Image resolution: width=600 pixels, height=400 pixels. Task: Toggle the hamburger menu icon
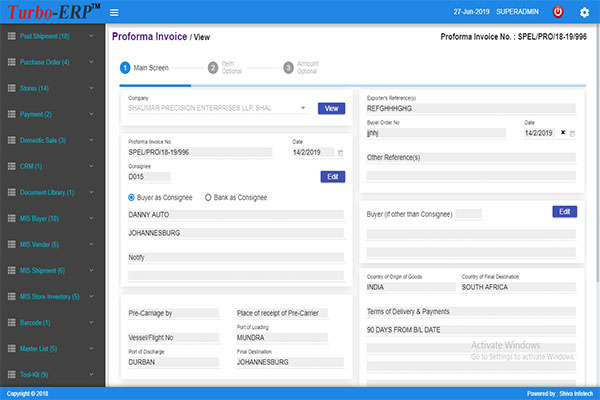(114, 13)
